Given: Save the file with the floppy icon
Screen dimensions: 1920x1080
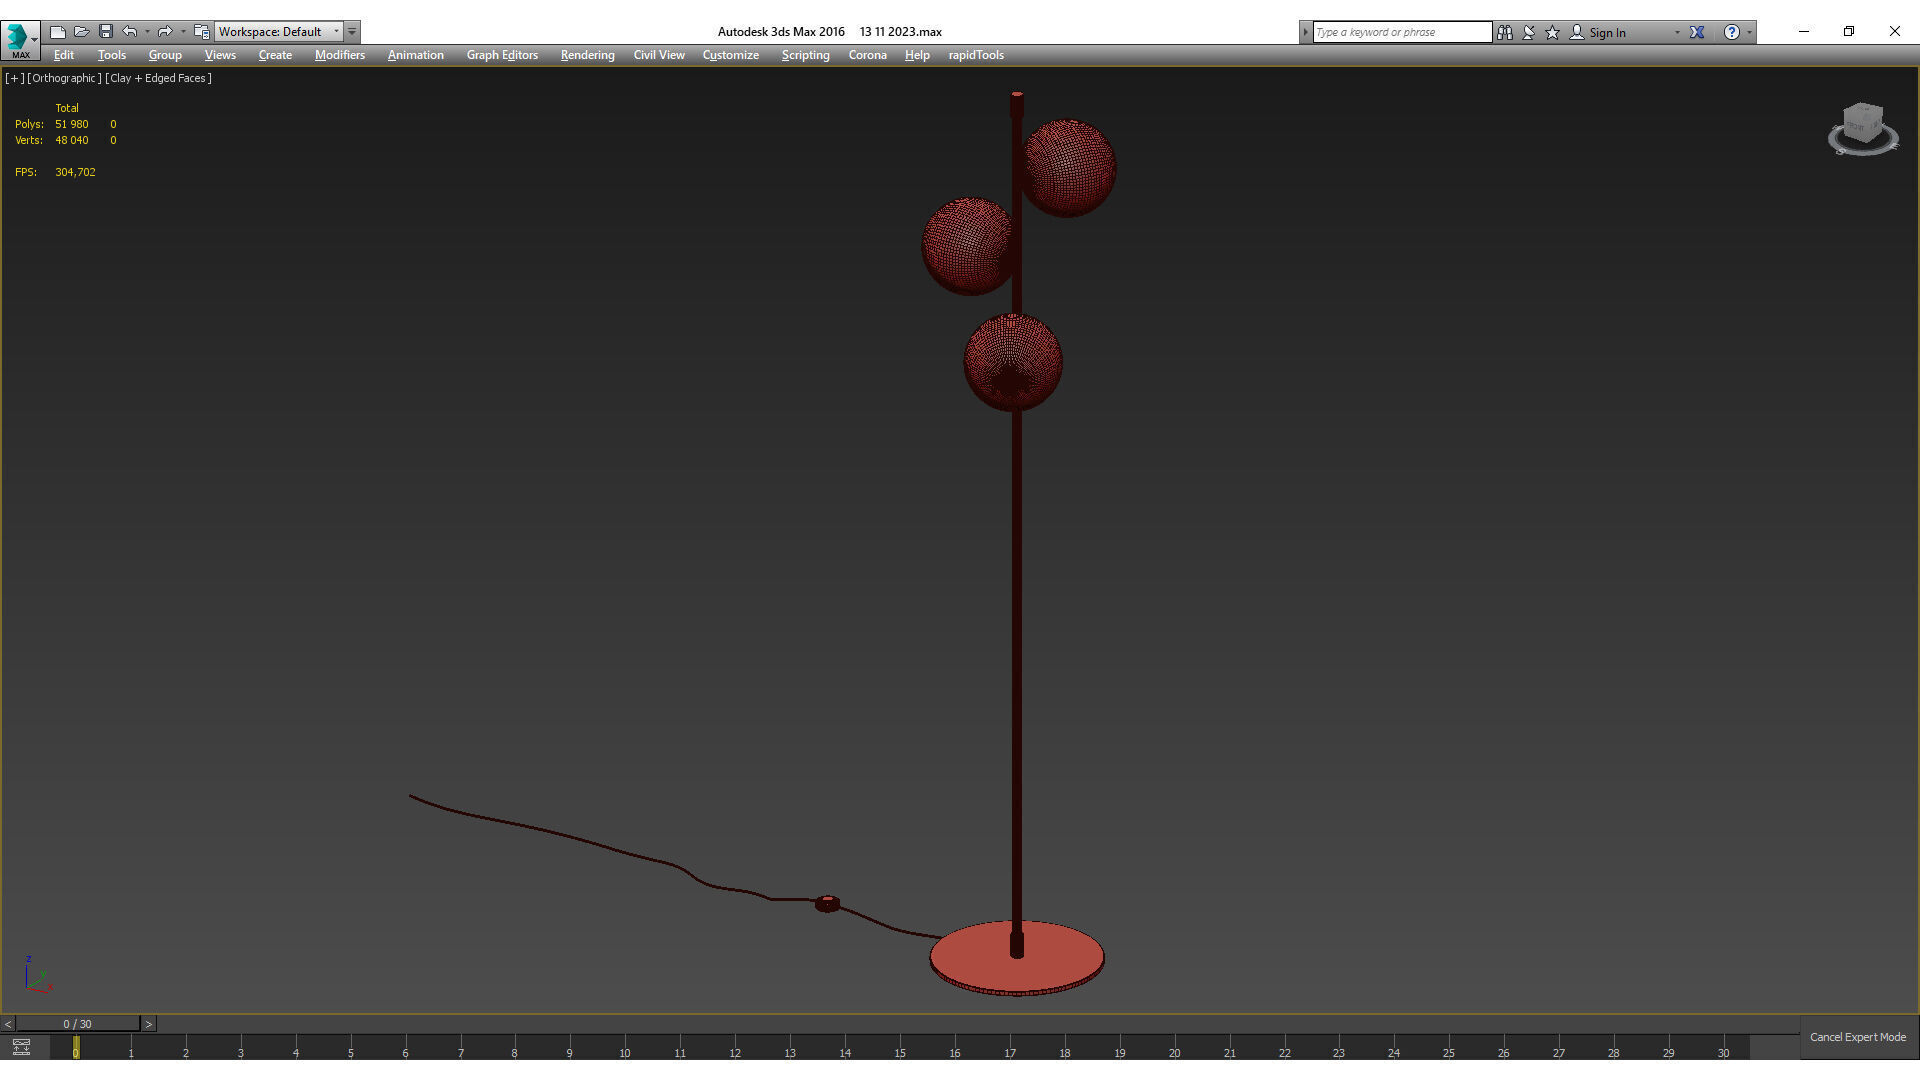Looking at the screenshot, I should [106, 32].
